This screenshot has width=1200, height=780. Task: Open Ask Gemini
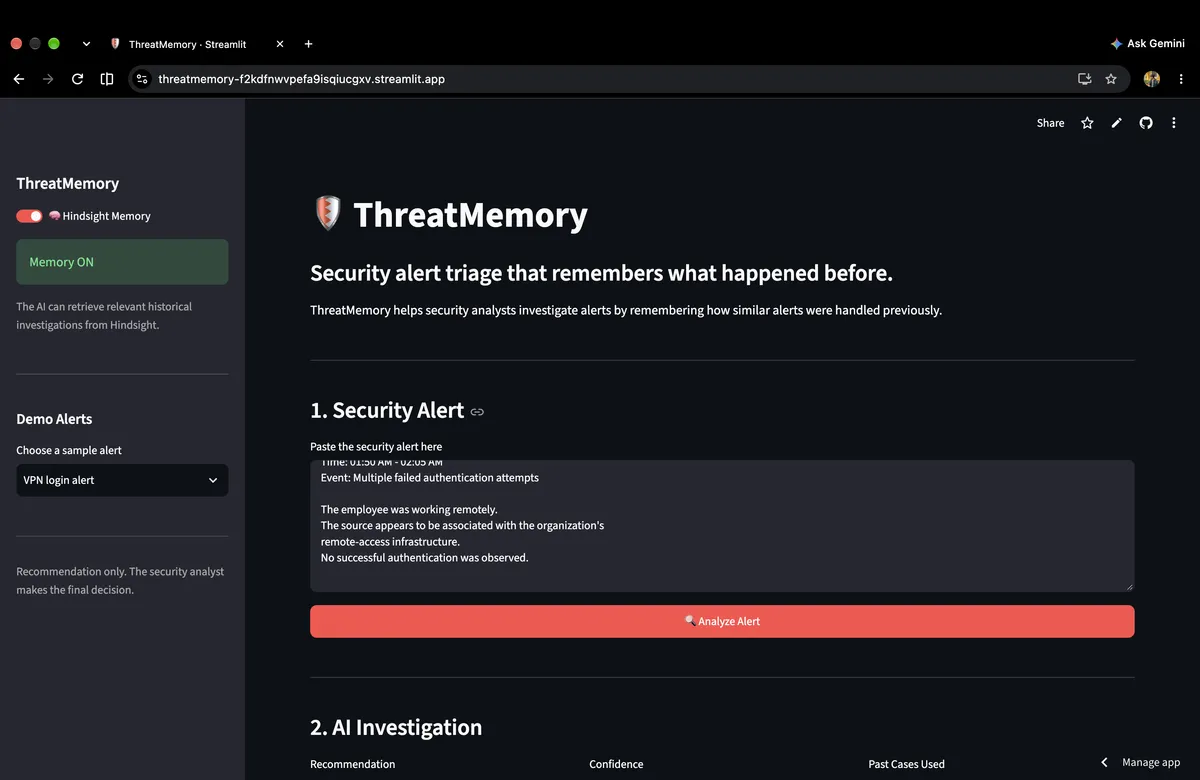pos(1146,44)
